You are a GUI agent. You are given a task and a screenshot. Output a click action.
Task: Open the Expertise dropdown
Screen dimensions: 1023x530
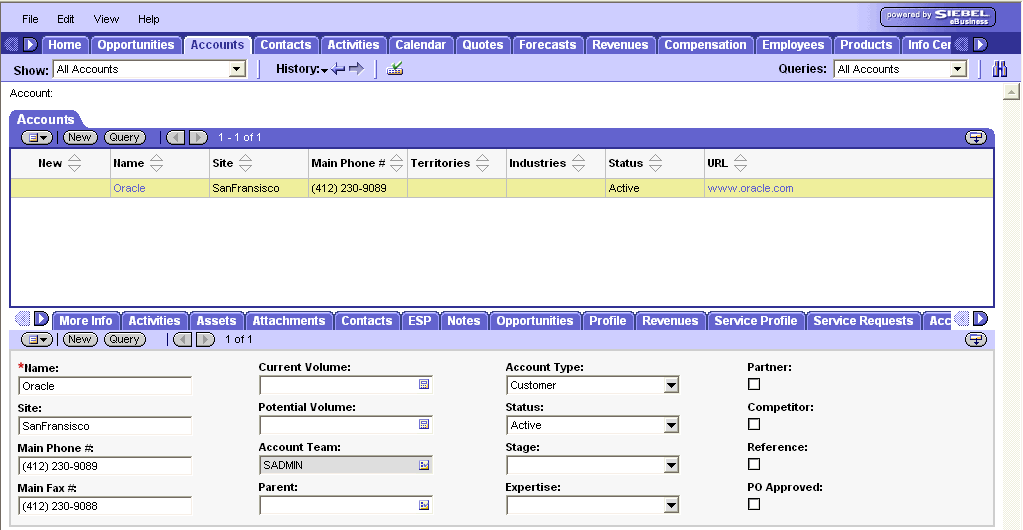click(671, 505)
